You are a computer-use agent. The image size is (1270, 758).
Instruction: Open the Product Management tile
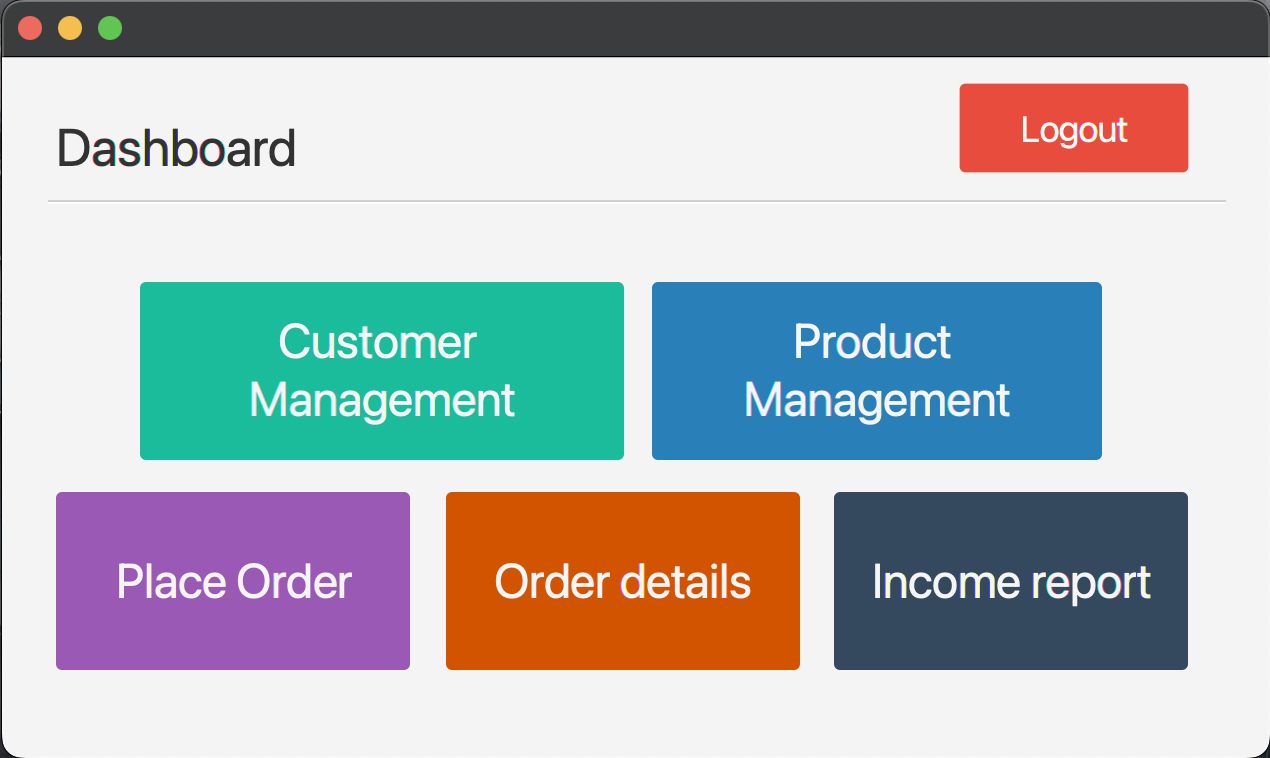[876, 371]
